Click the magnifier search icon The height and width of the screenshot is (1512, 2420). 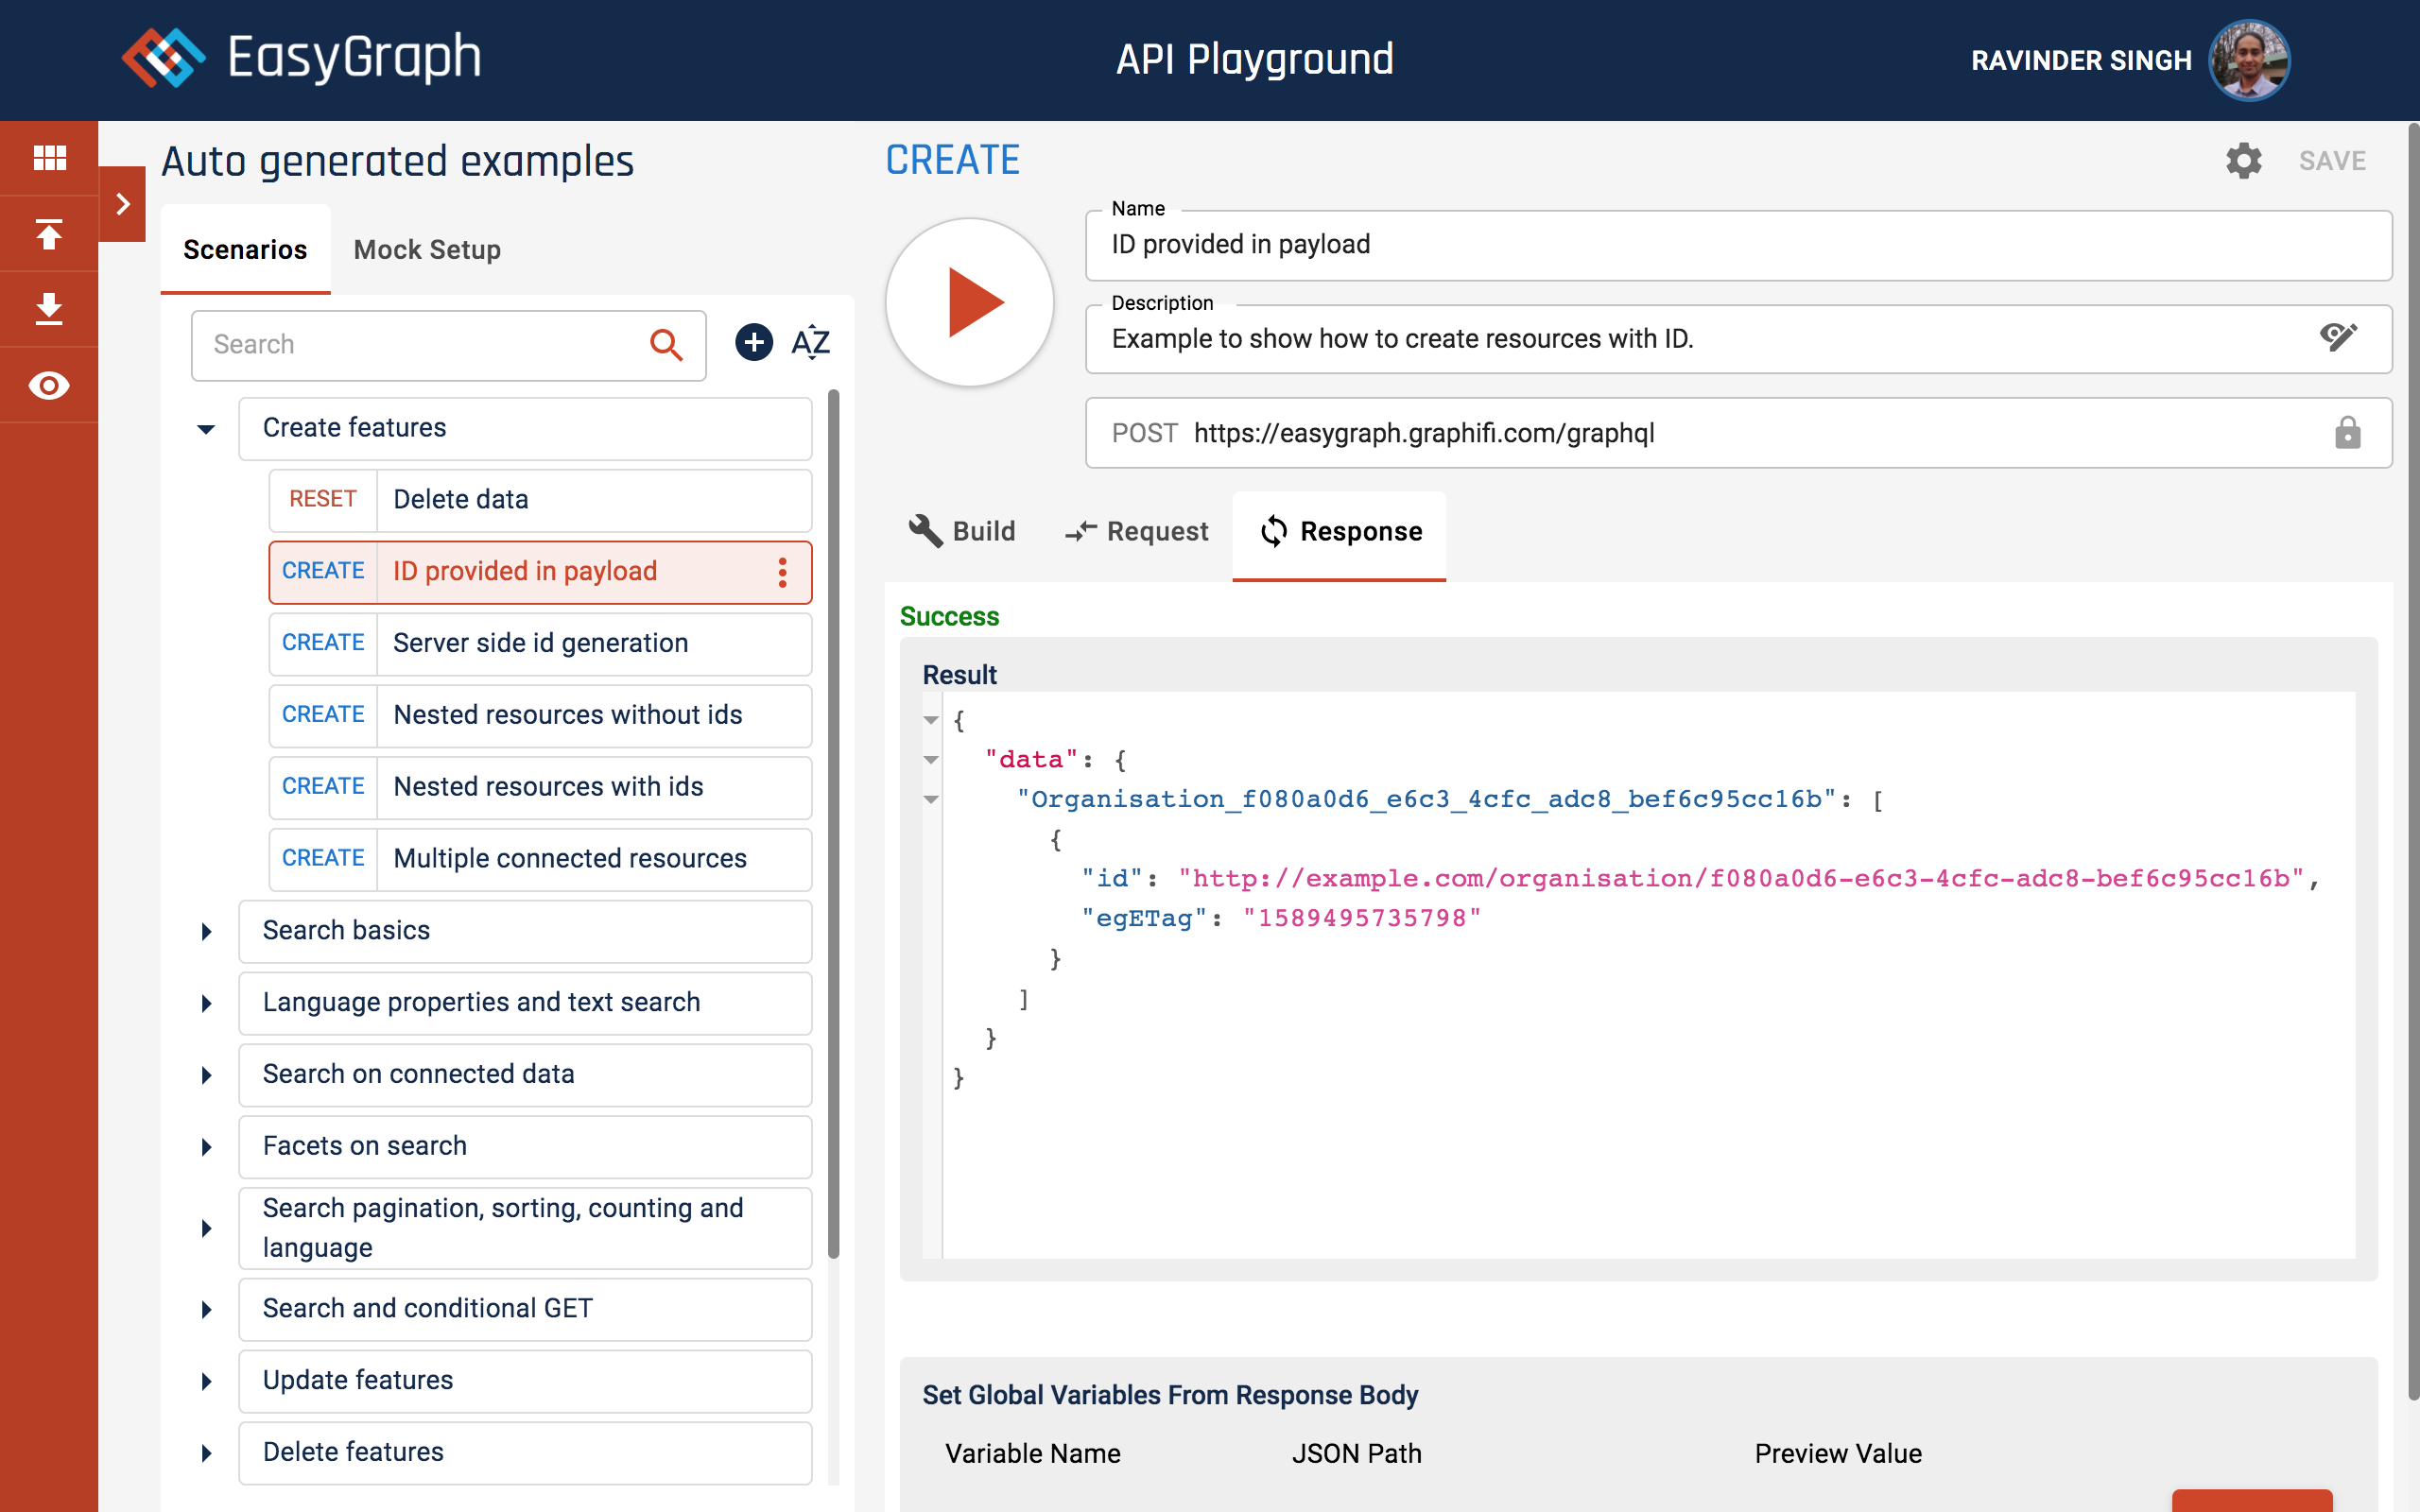pos(666,345)
